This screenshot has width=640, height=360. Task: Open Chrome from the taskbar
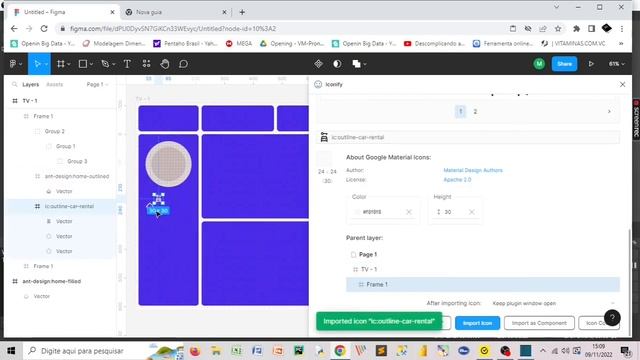(340, 351)
